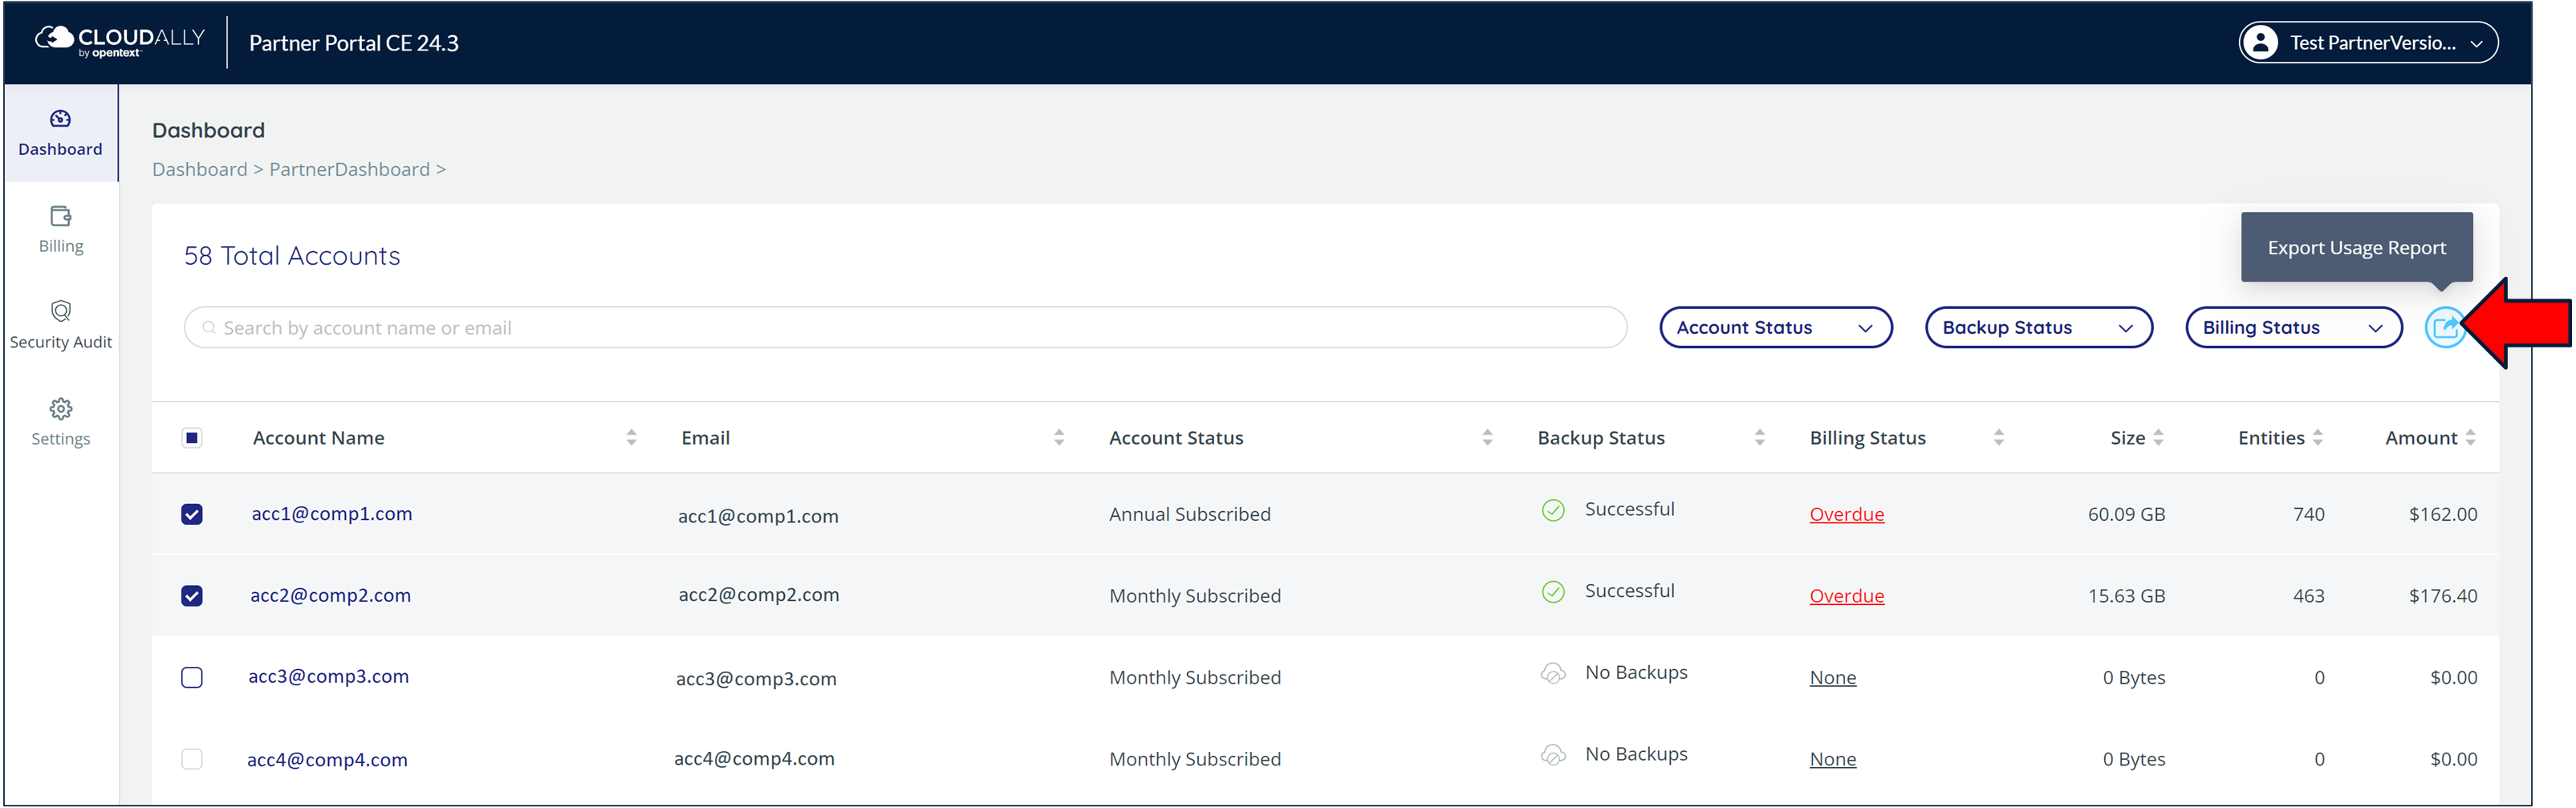The width and height of the screenshot is (2576, 808).
Task: Sort by Amount column arrows
Action: tap(2470, 438)
